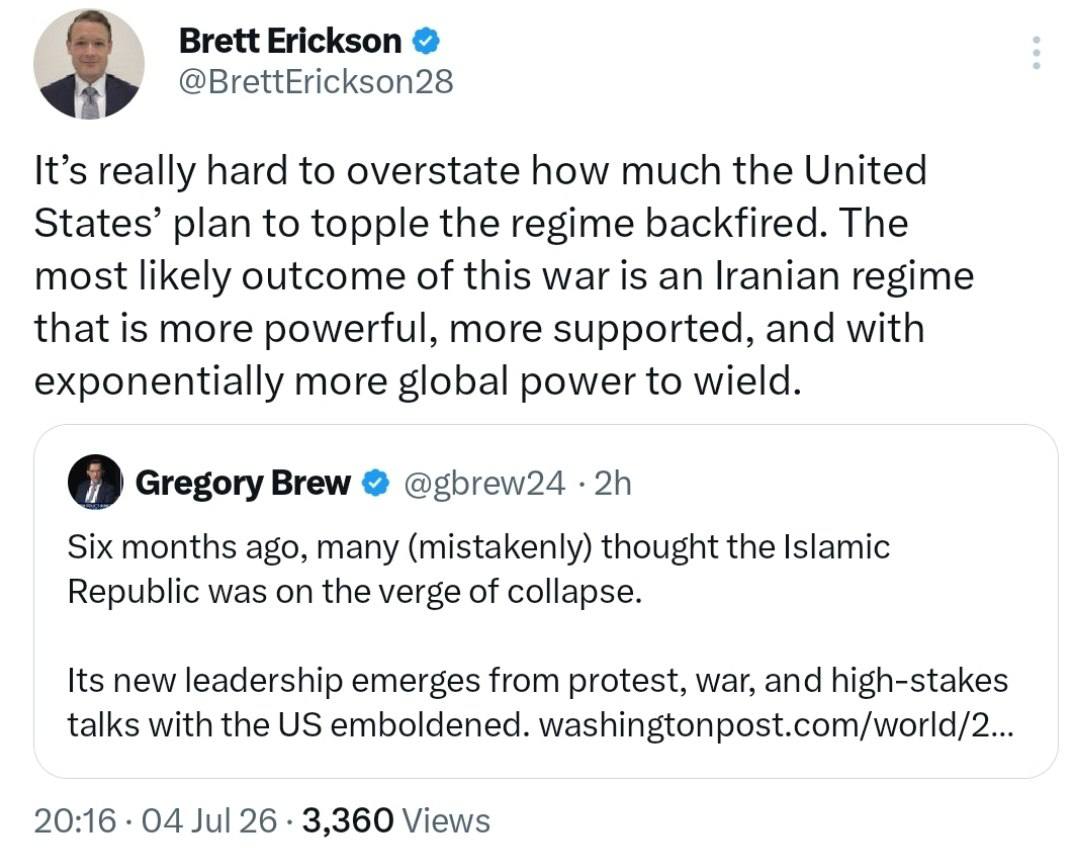Open the three-dot more options menu

tap(1036, 52)
